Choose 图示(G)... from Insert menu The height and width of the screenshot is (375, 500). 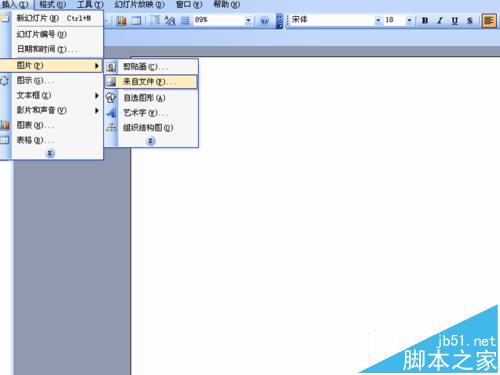[x=52, y=80]
